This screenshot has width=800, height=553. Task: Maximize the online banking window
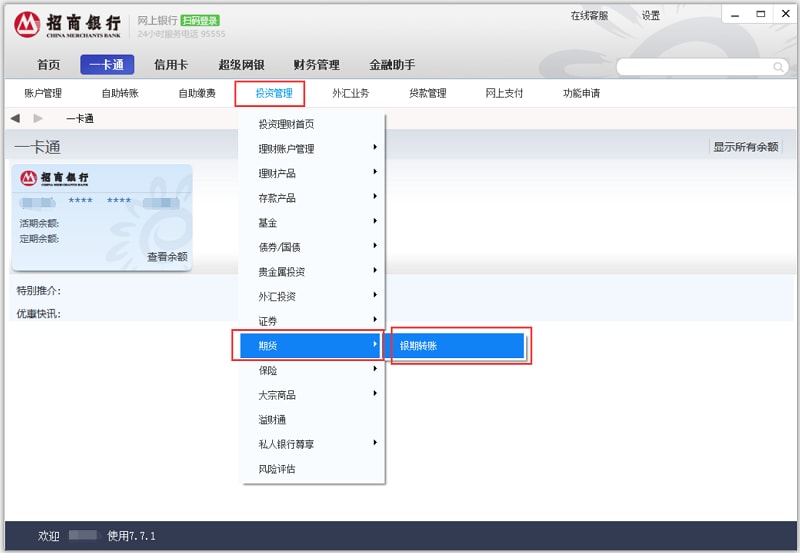760,14
